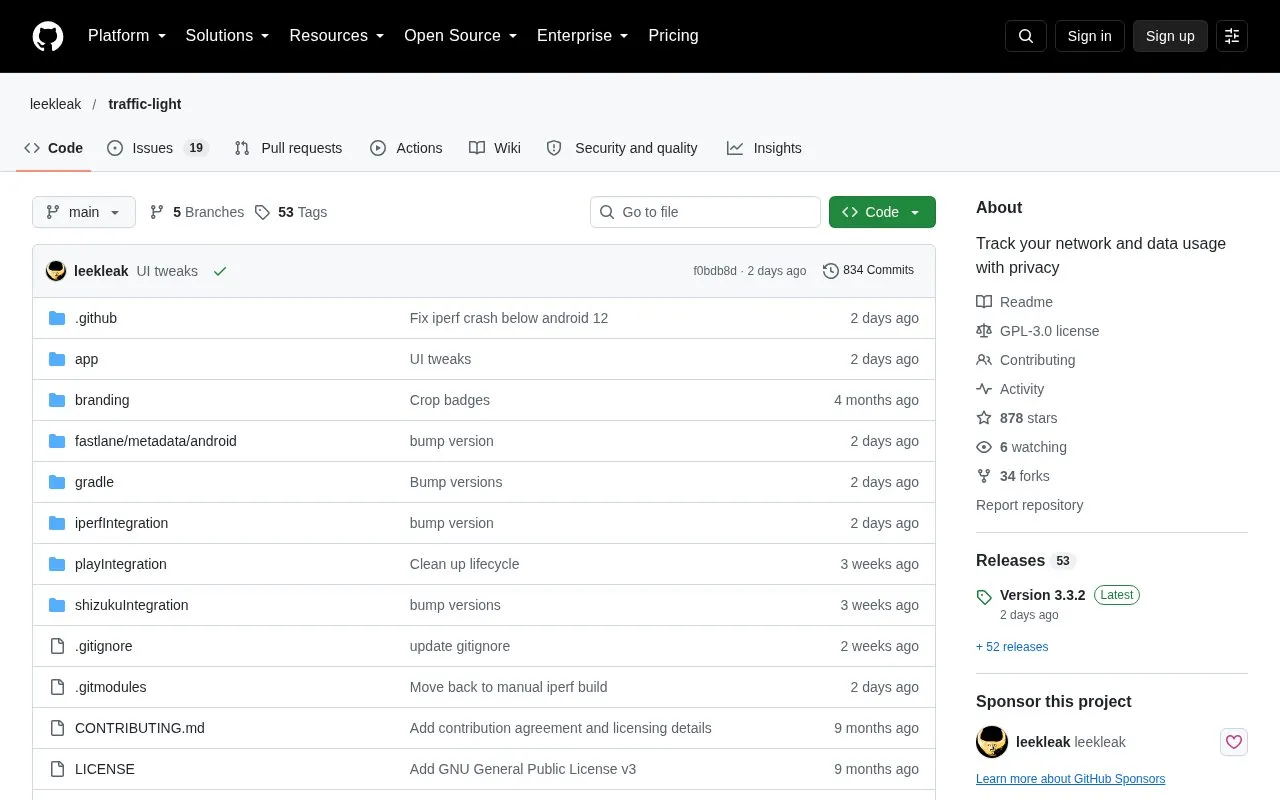Click leekleak's avatar in commit bar
This screenshot has width=1280, height=800.
pos(56,271)
